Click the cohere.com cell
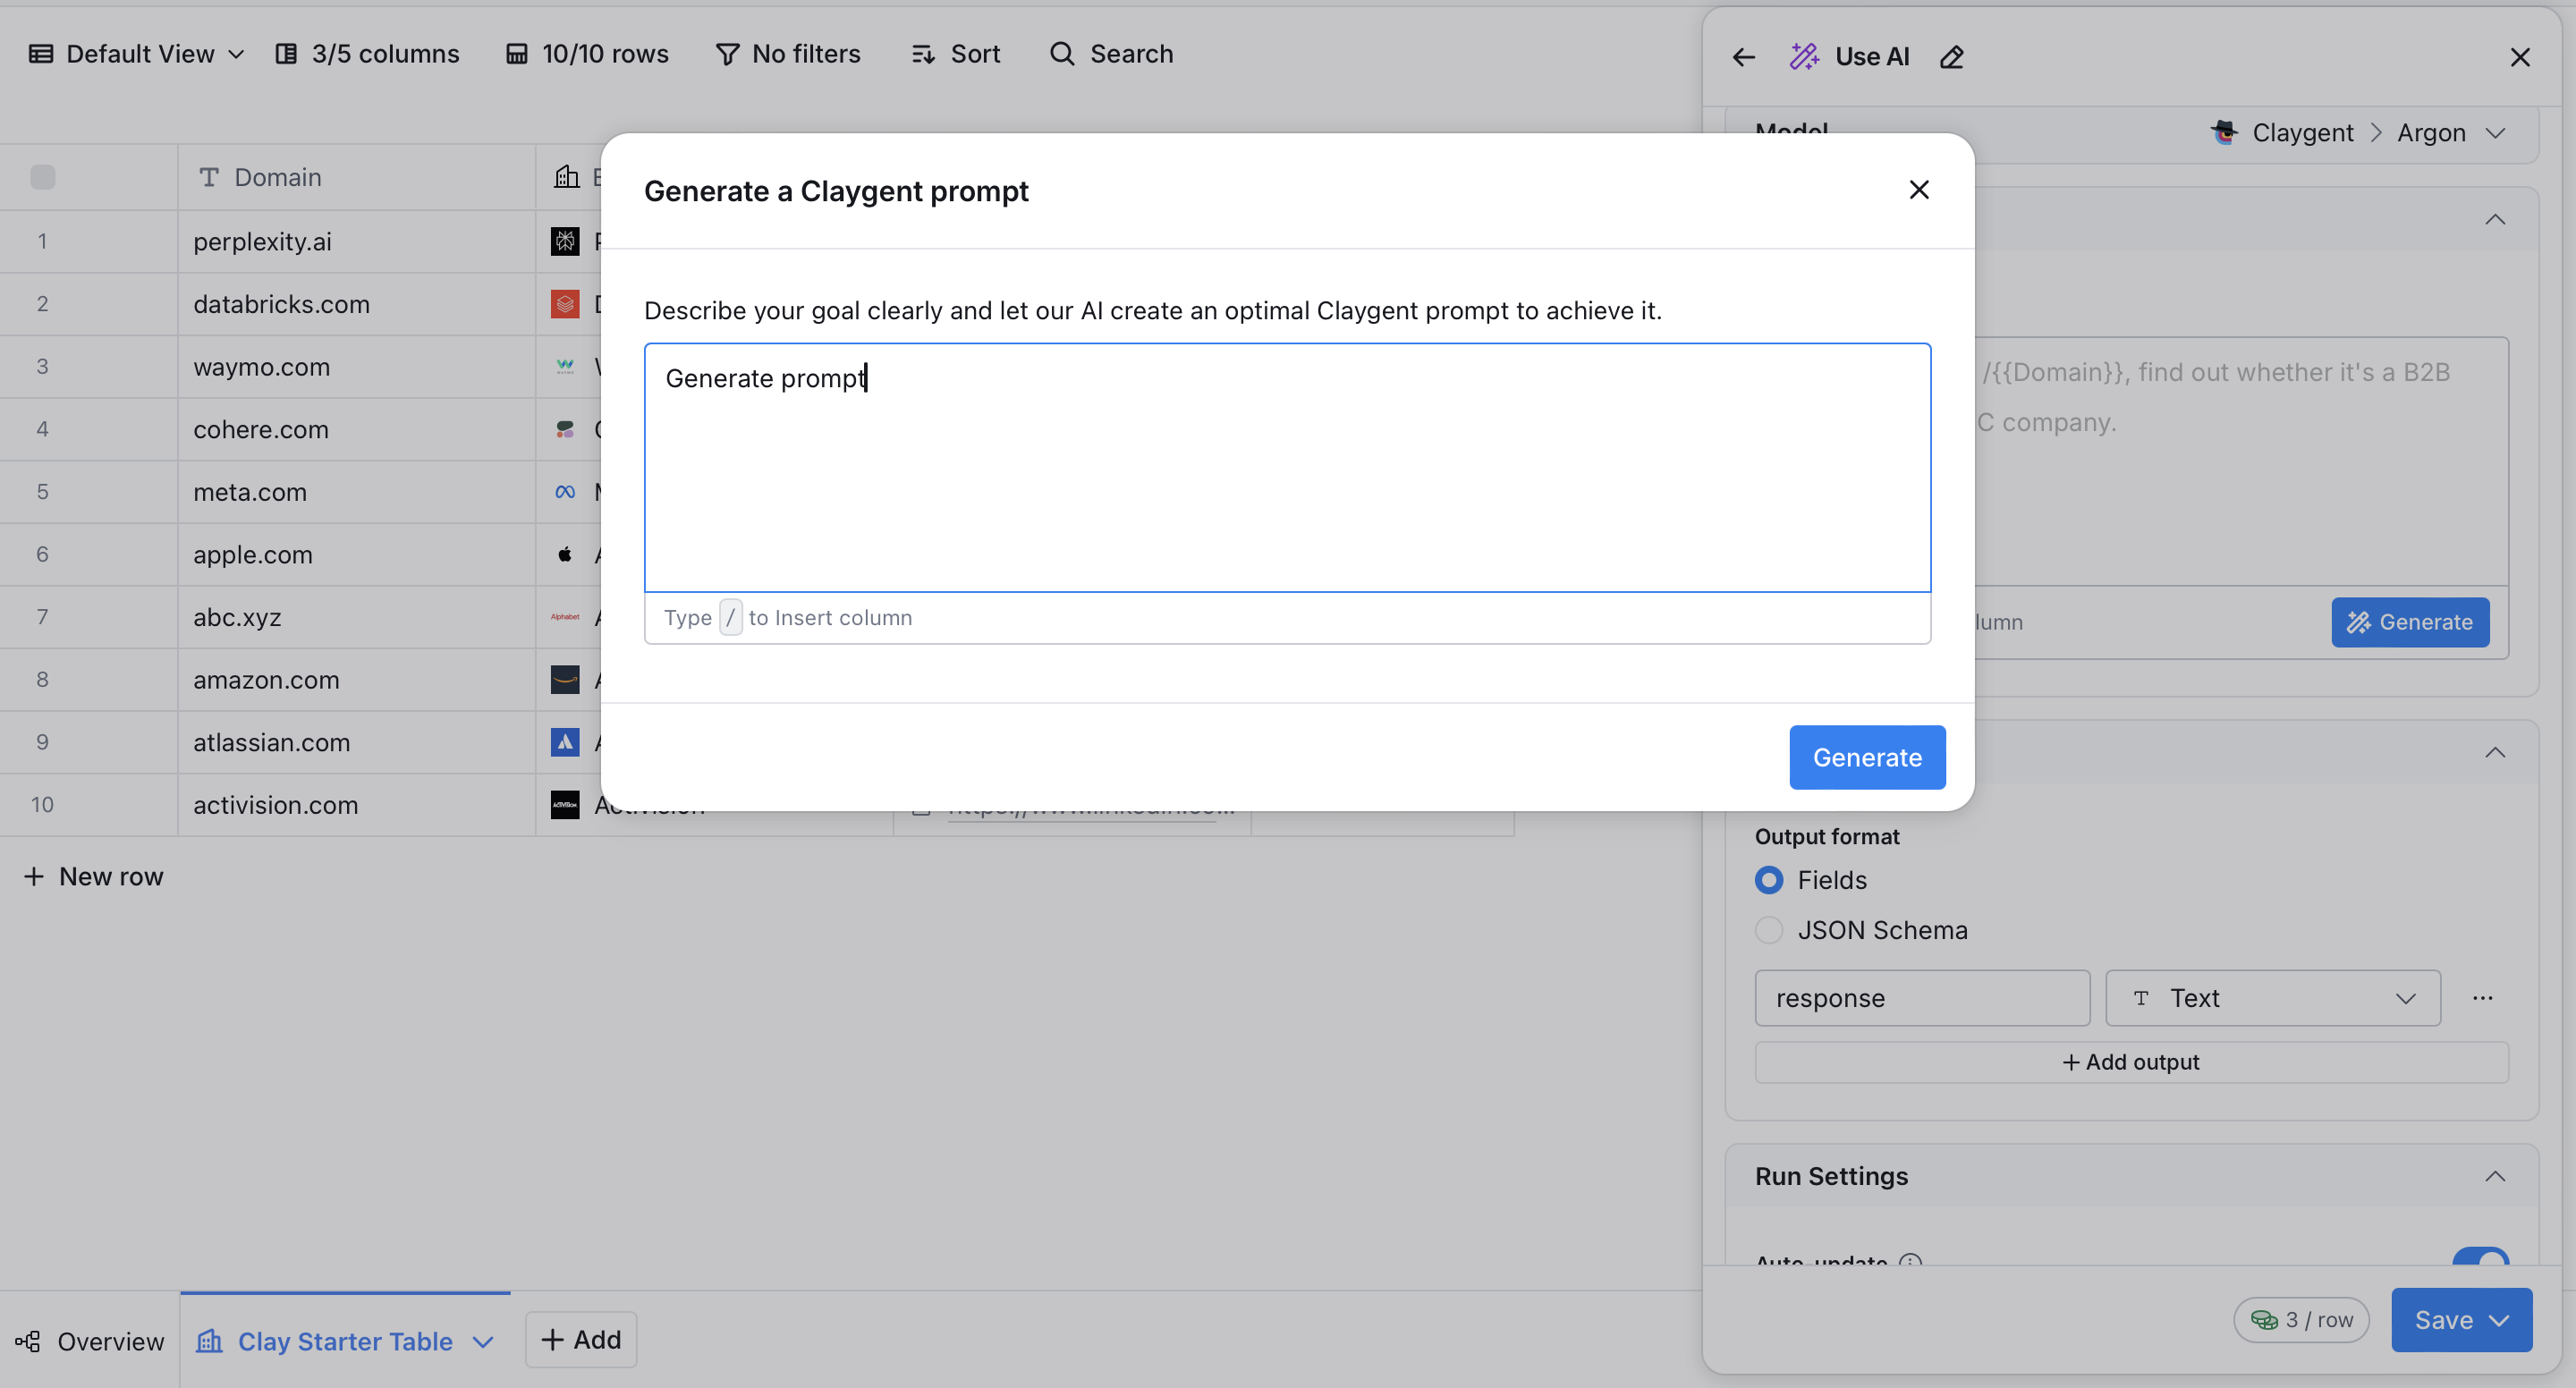Viewport: 2576px width, 1388px height. click(x=357, y=429)
